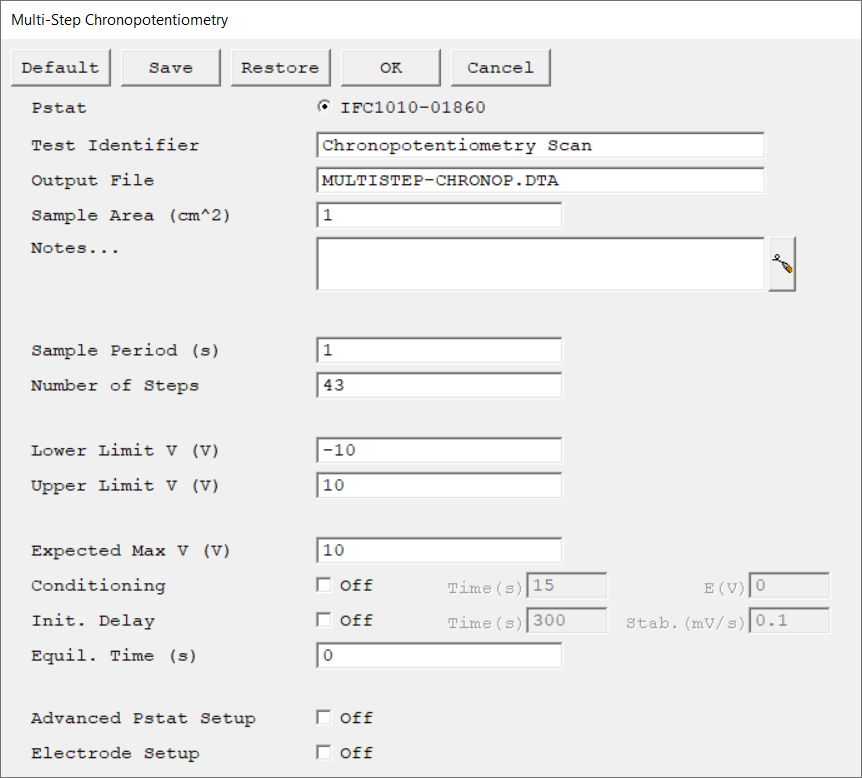
Task: Click inside the Notes text box
Action: tap(540, 264)
